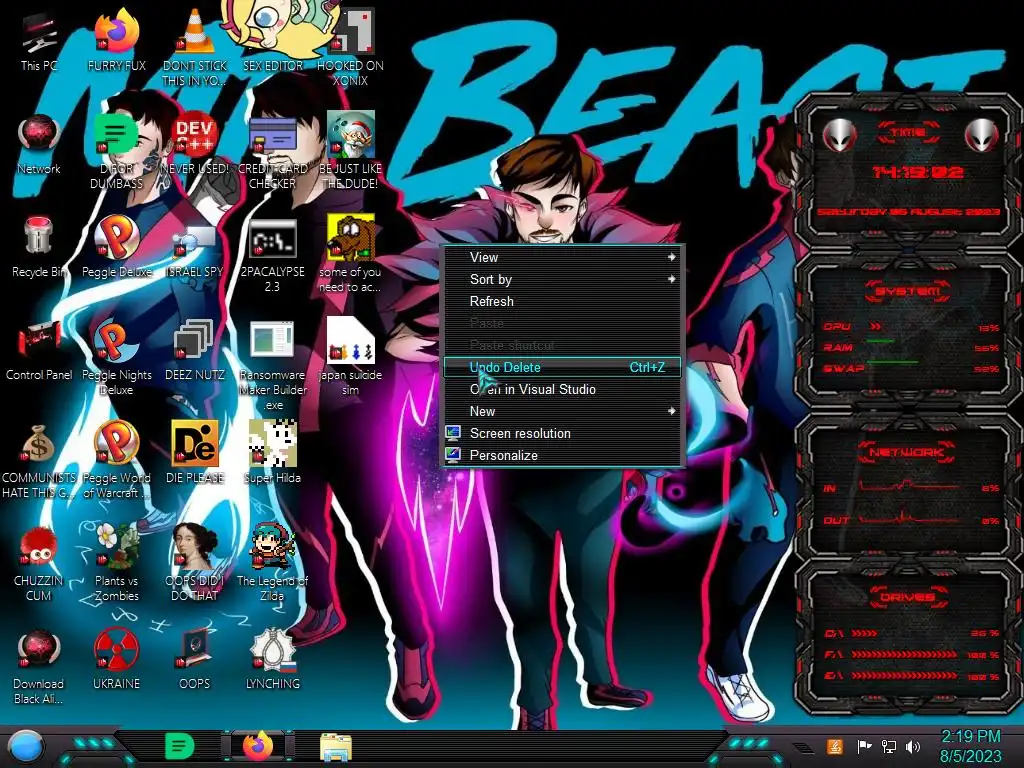Open the HOOKED ON XONIX shortcut
1024x768 pixels.
tap(350, 47)
